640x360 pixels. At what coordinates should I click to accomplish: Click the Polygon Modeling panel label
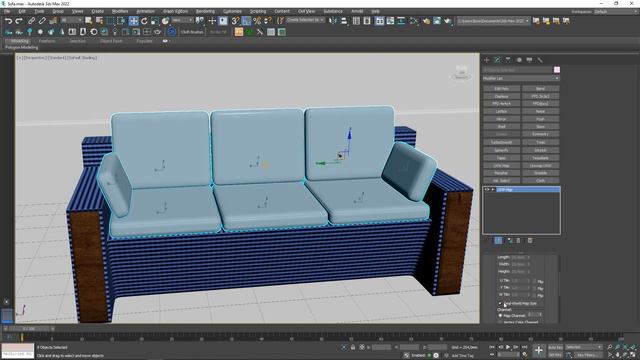tap(21, 48)
